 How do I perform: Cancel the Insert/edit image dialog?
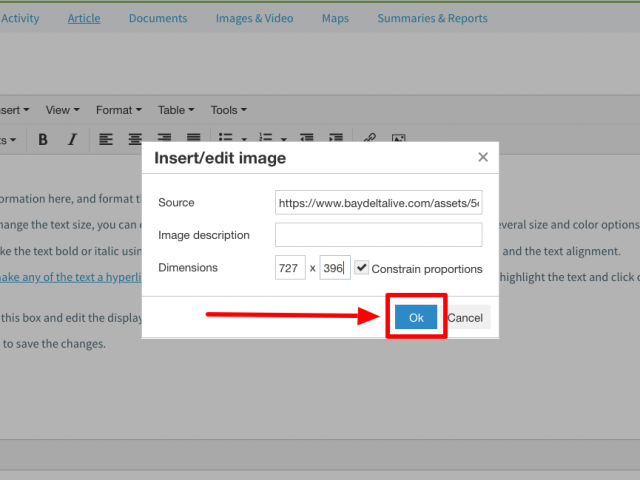(465, 318)
